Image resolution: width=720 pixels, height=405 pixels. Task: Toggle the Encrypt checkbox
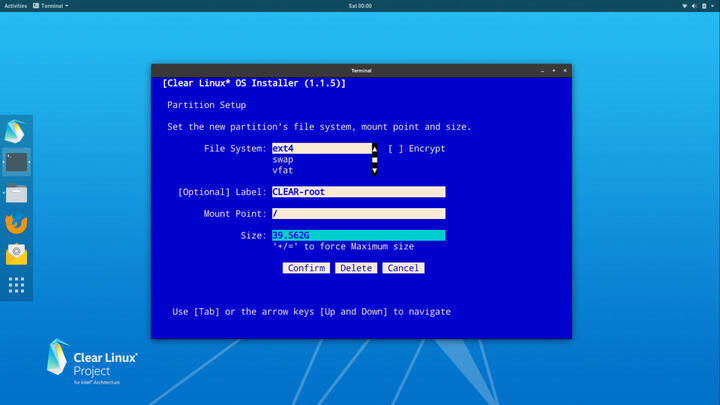point(395,148)
